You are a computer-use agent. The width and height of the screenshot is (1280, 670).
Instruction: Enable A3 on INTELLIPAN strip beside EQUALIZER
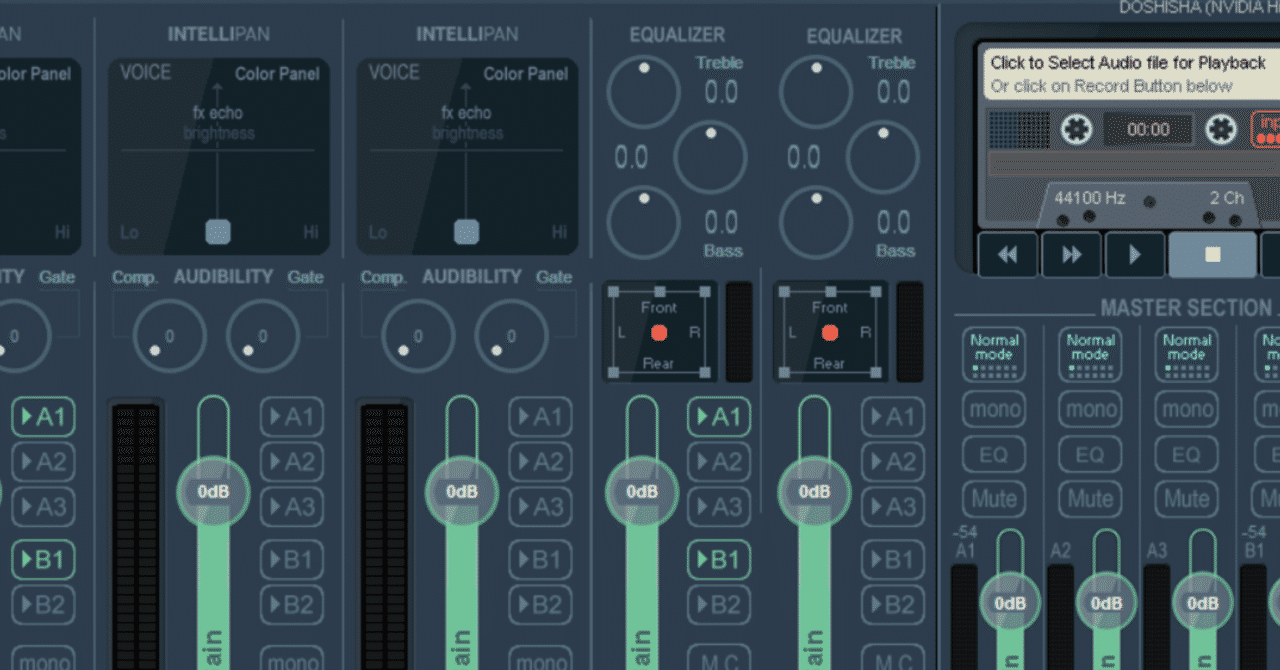click(x=540, y=506)
